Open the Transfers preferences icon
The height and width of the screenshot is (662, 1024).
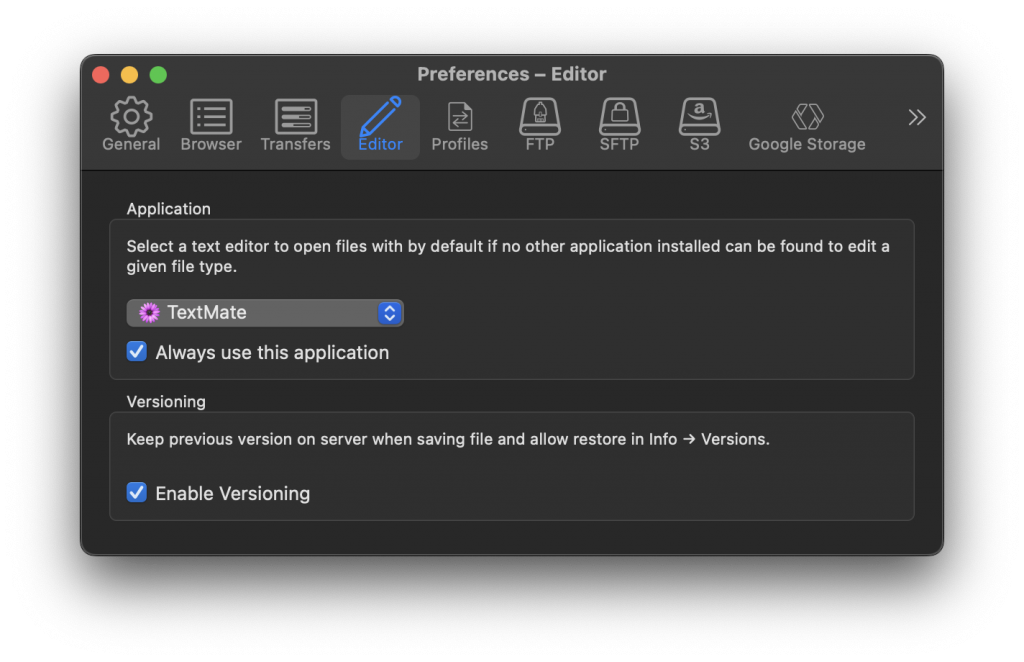pos(296,116)
